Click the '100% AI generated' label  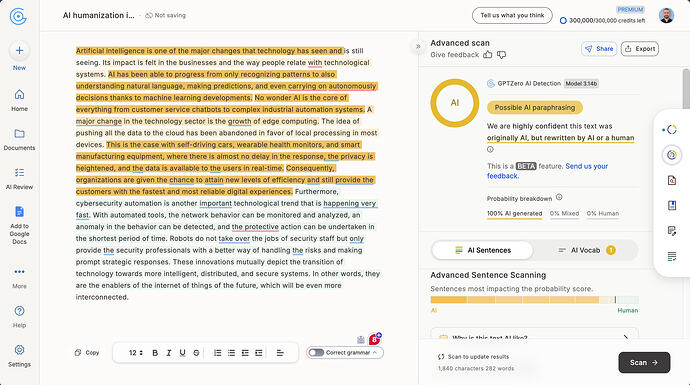(514, 213)
